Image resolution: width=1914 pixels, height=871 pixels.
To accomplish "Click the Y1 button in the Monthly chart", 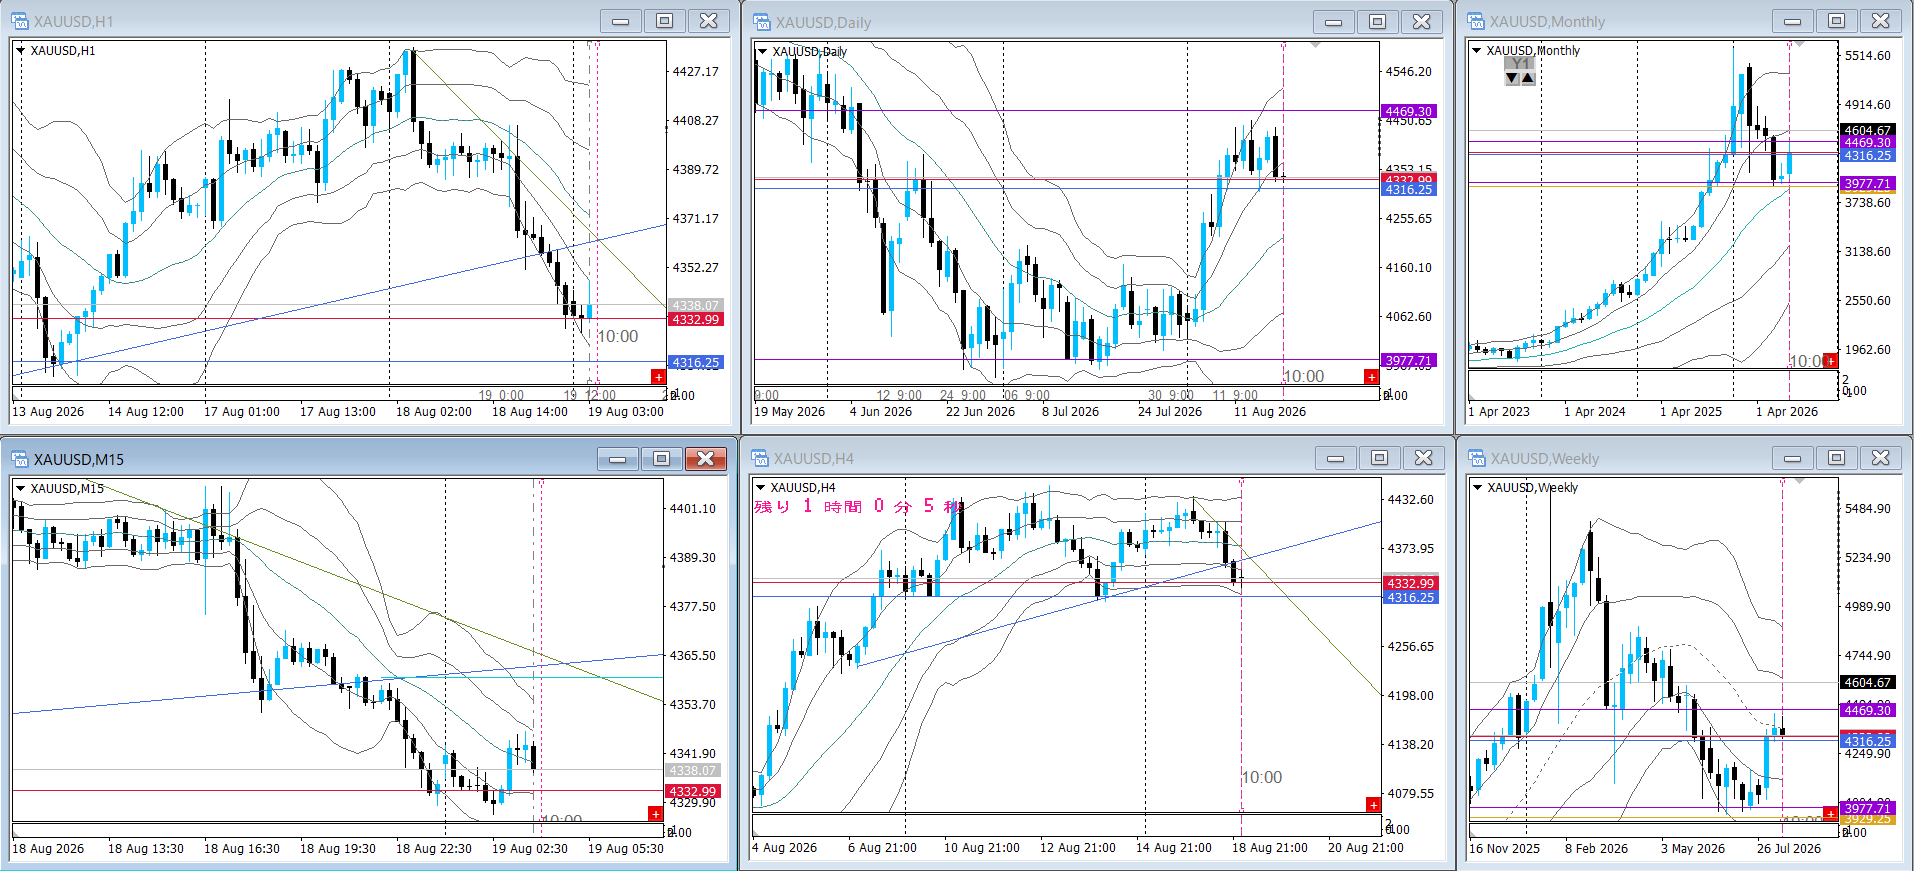I will 1520,64.
